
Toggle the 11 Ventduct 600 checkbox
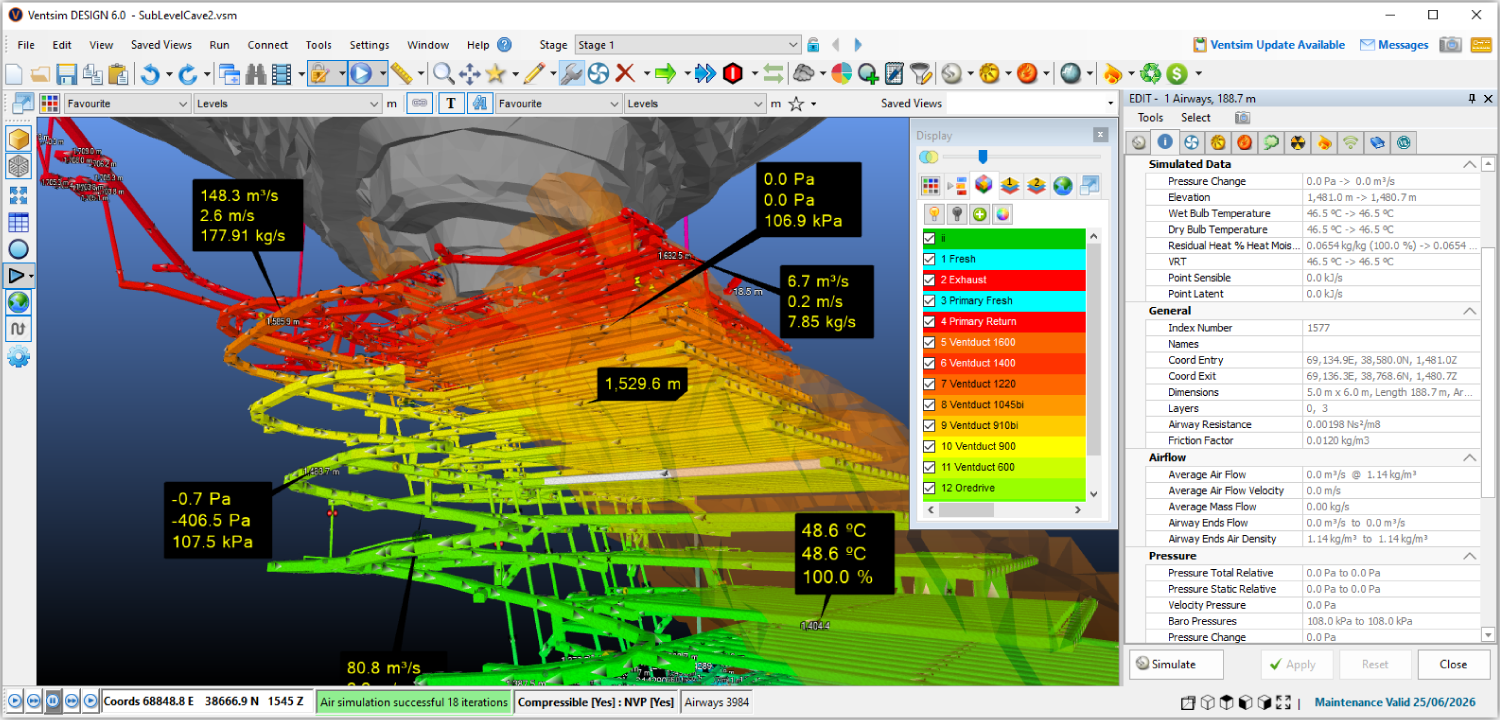coord(930,468)
